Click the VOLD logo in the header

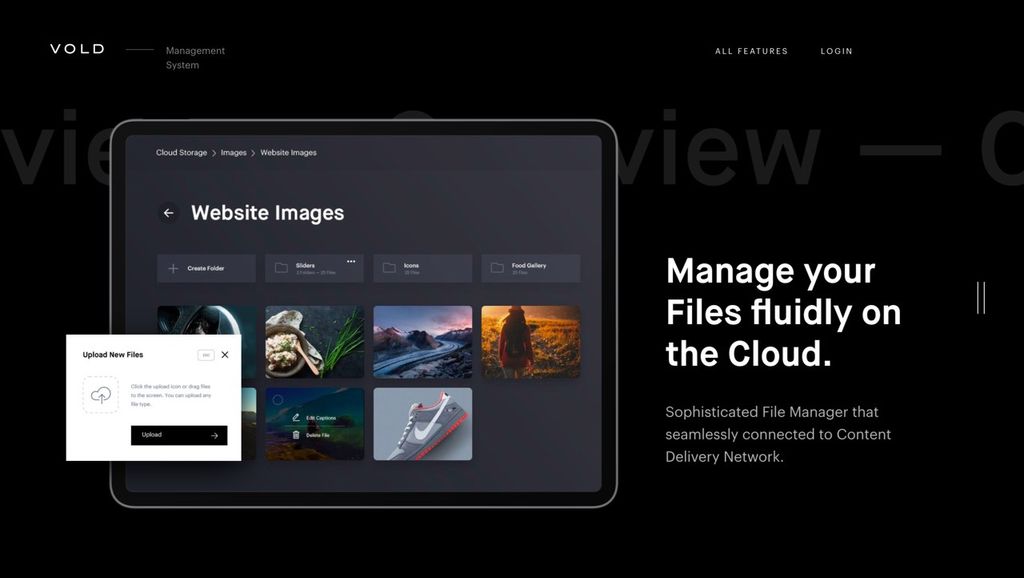click(76, 48)
